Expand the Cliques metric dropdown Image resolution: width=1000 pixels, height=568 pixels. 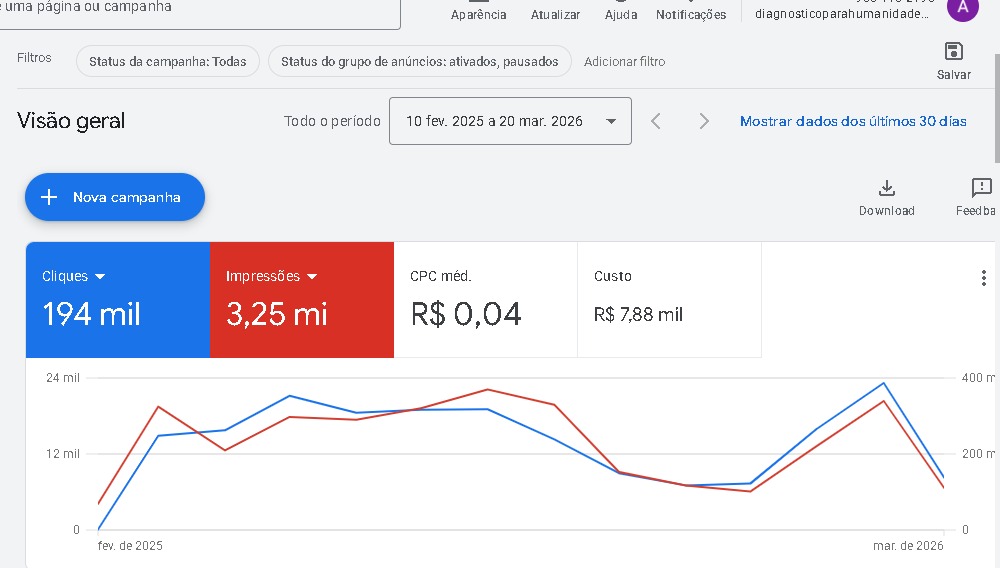coord(100,277)
